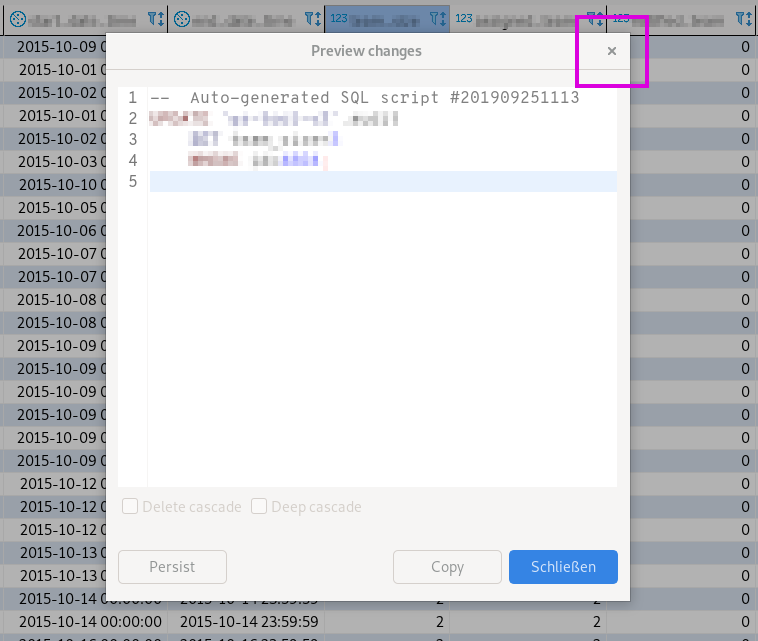Click clock type icon in first column header
The height and width of the screenshot is (641, 758).
coord(18,19)
